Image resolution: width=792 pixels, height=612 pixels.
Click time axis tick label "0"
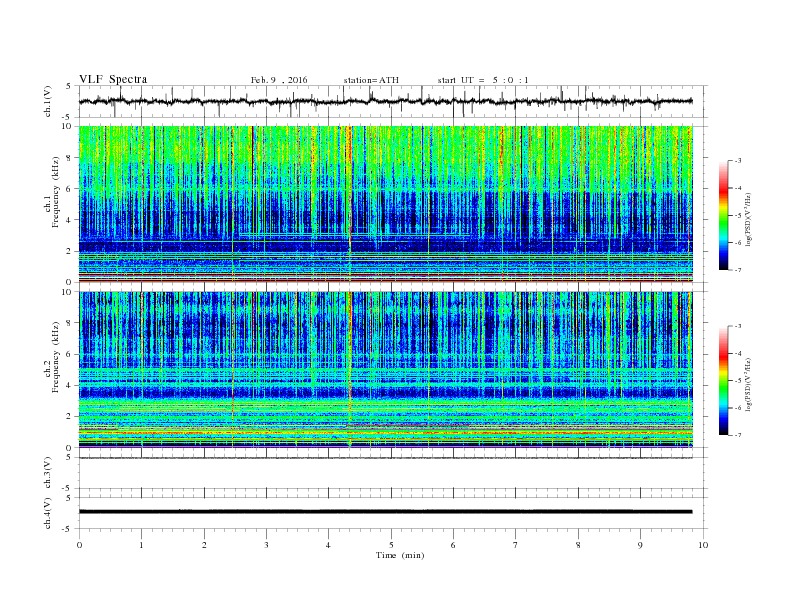79,545
